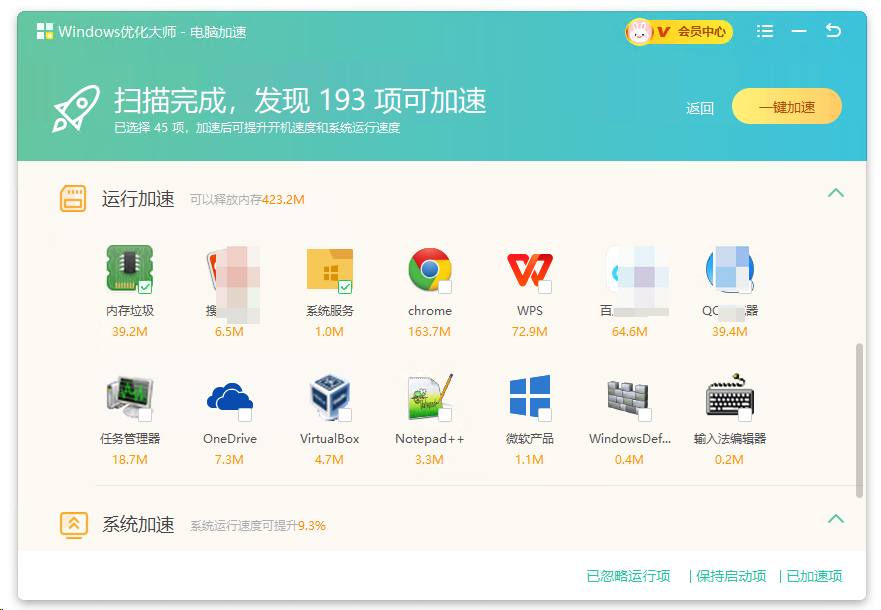Click the Notepad++ name label
The image size is (881, 610).
430,439
